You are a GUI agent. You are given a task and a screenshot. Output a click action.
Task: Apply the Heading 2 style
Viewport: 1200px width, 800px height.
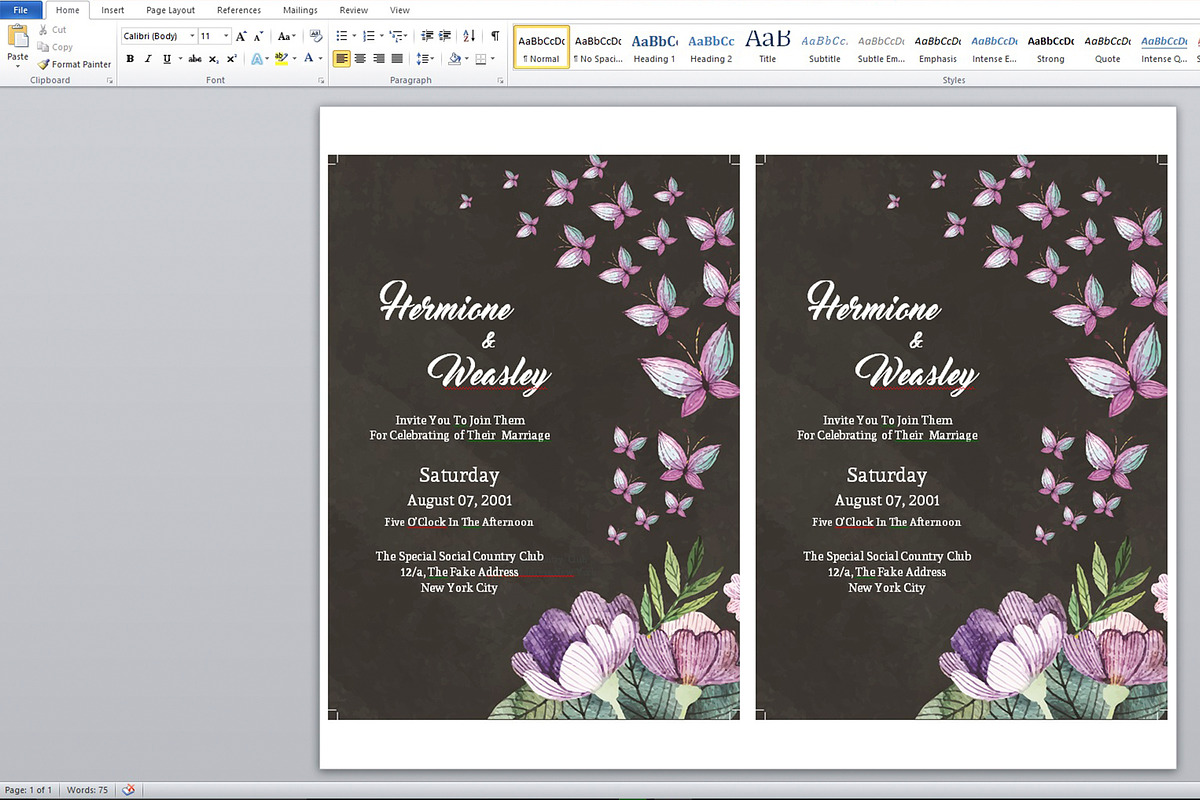click(x=711, y=47)
